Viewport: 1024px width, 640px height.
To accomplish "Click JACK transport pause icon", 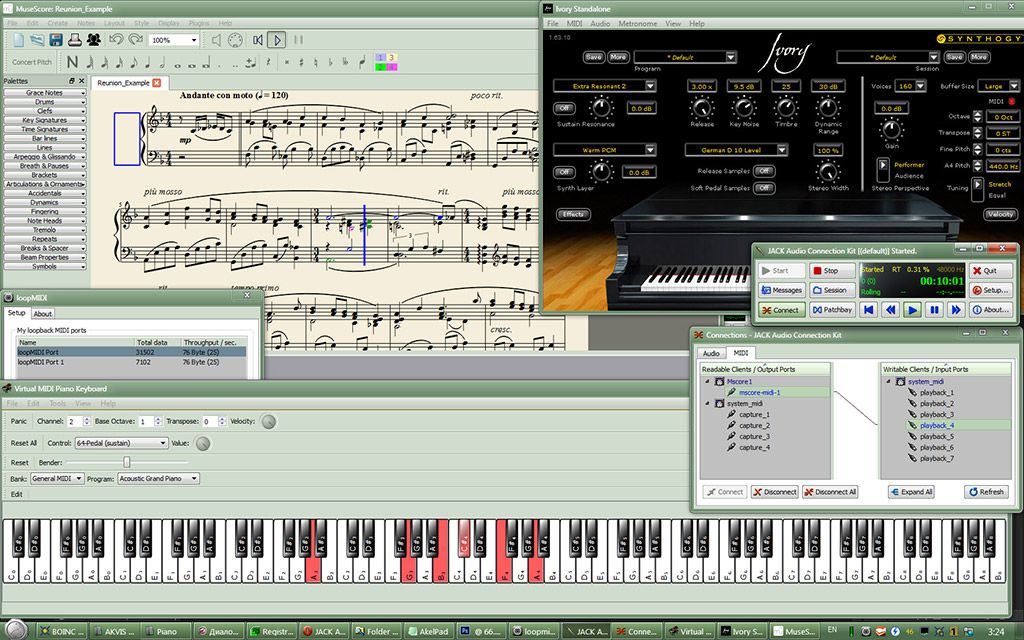I will (x=935, y=310).
